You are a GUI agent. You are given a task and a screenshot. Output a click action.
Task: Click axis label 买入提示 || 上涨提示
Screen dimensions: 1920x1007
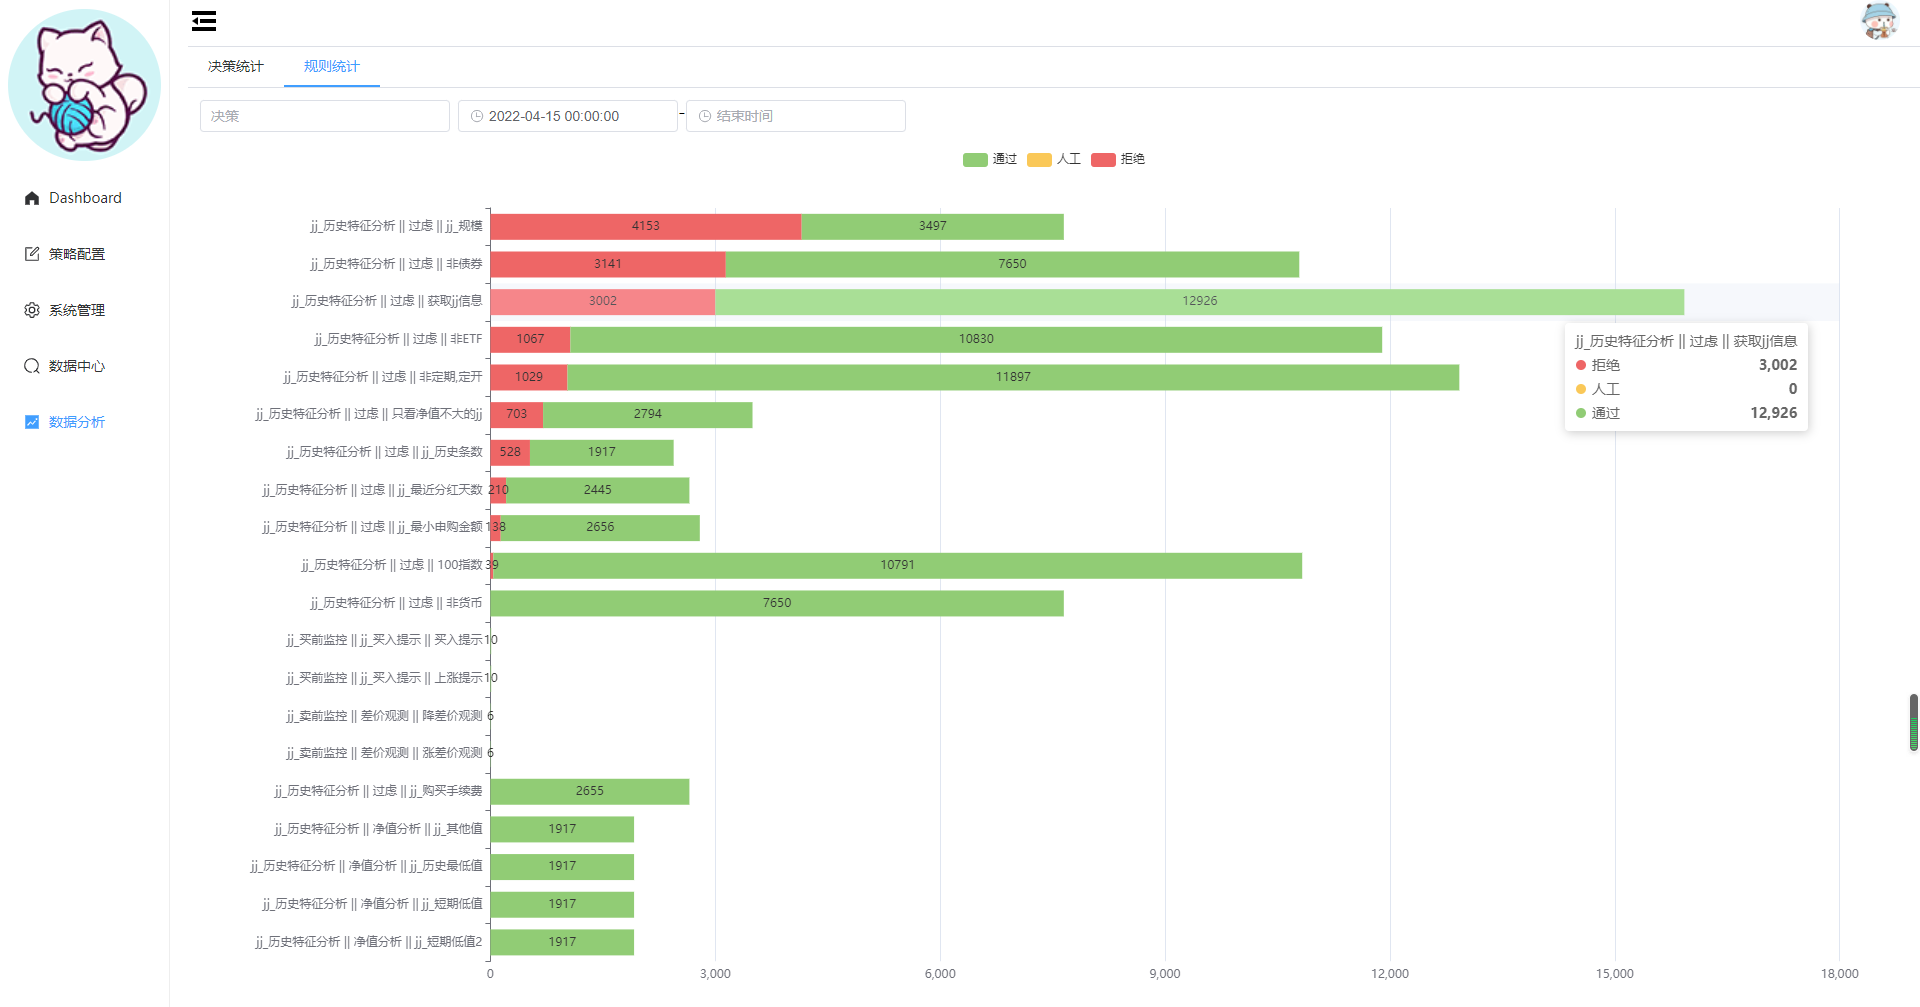(x=384, y=678)
